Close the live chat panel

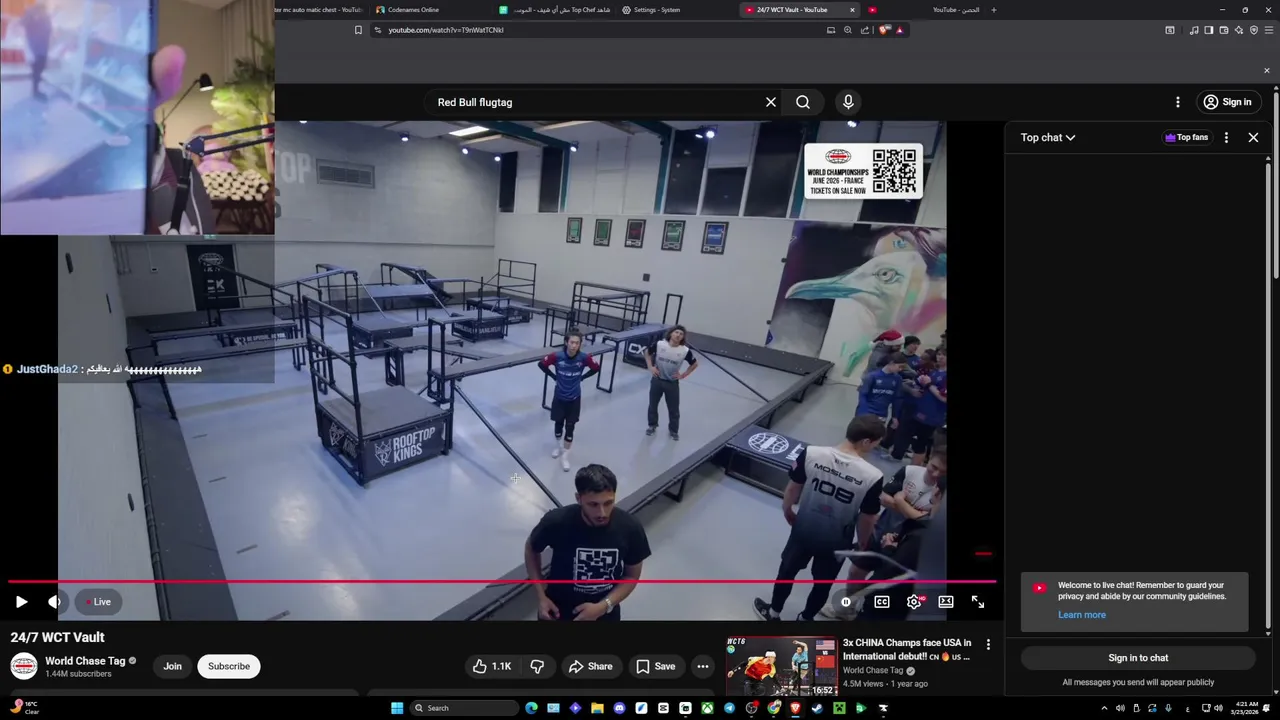click(x=1253, y=138)
